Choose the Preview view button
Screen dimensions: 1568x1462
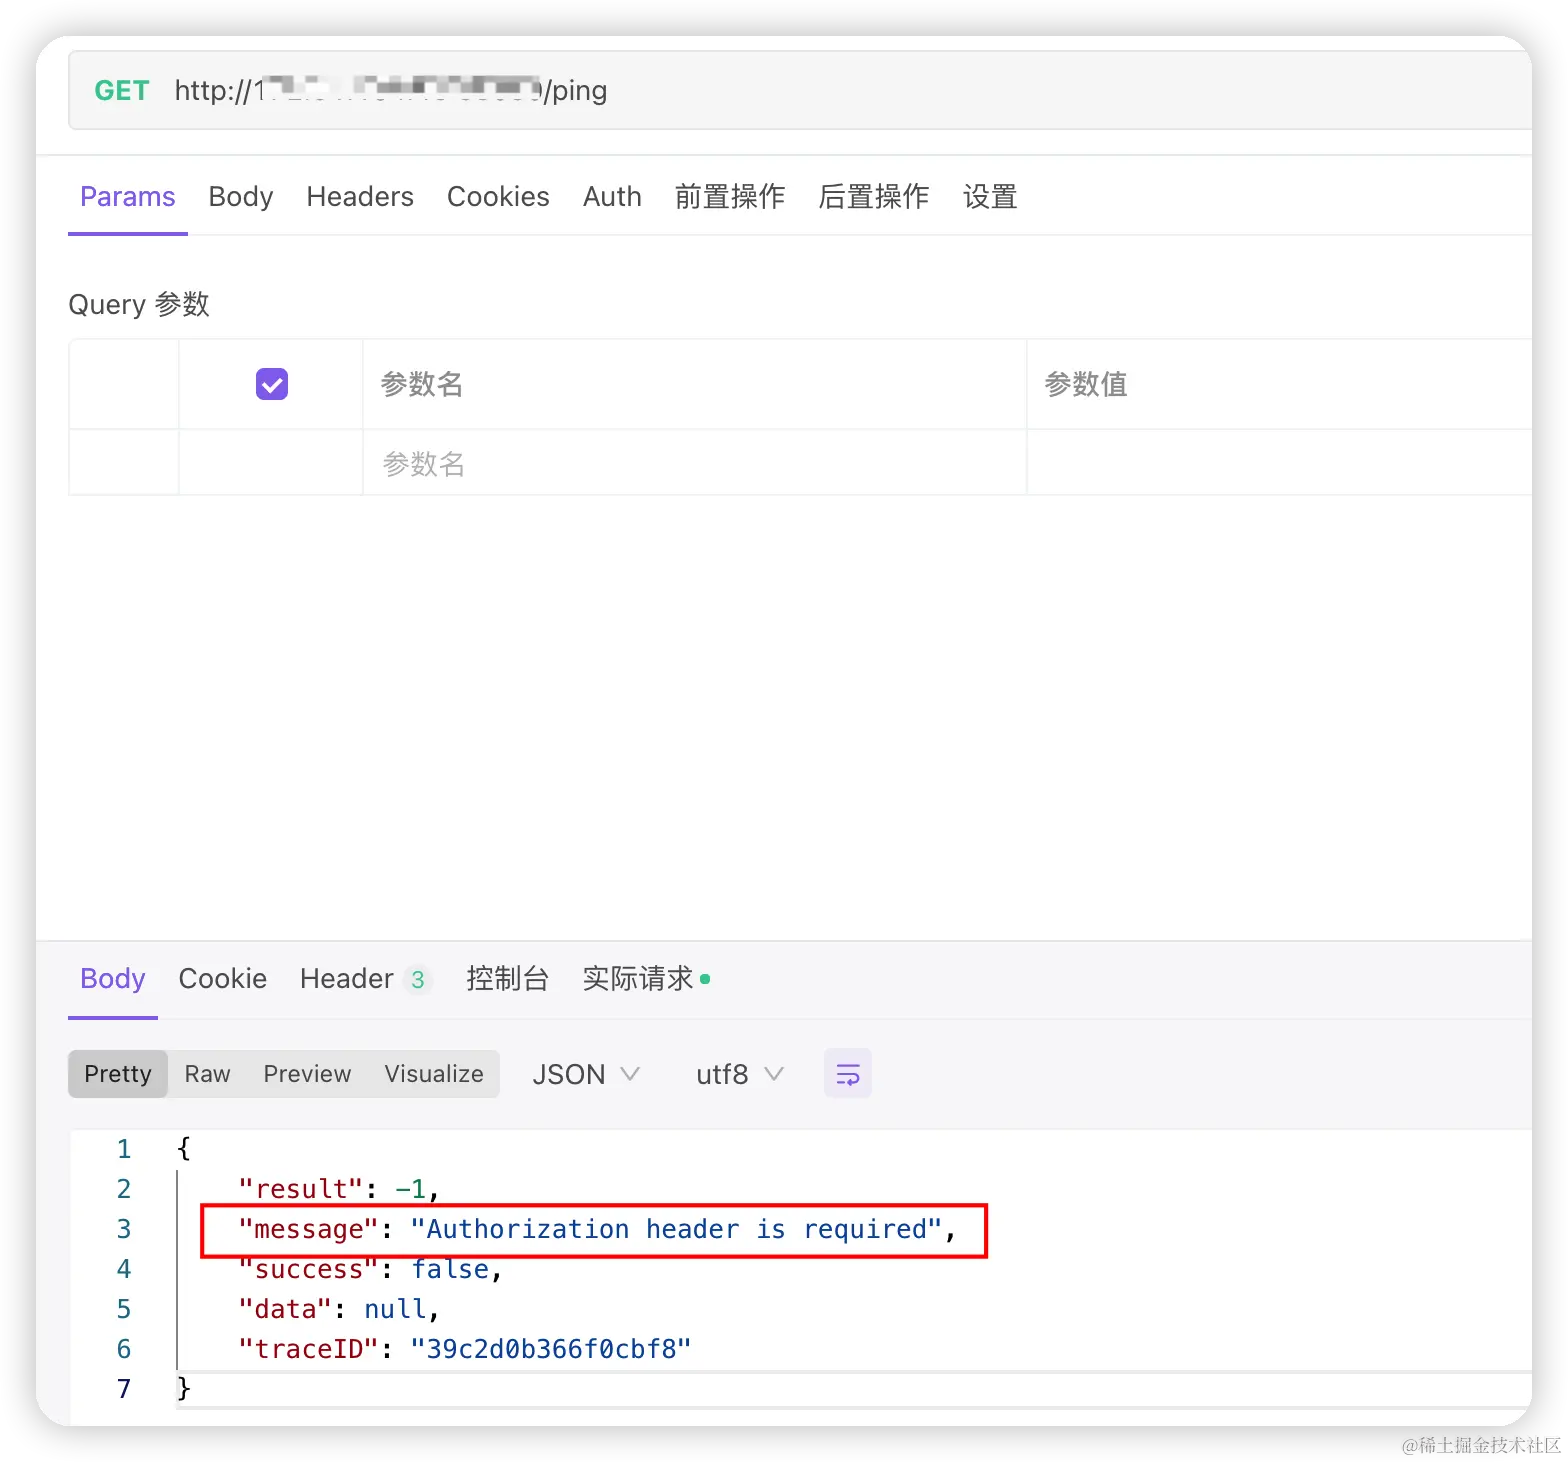click(x=308, y=1074)
